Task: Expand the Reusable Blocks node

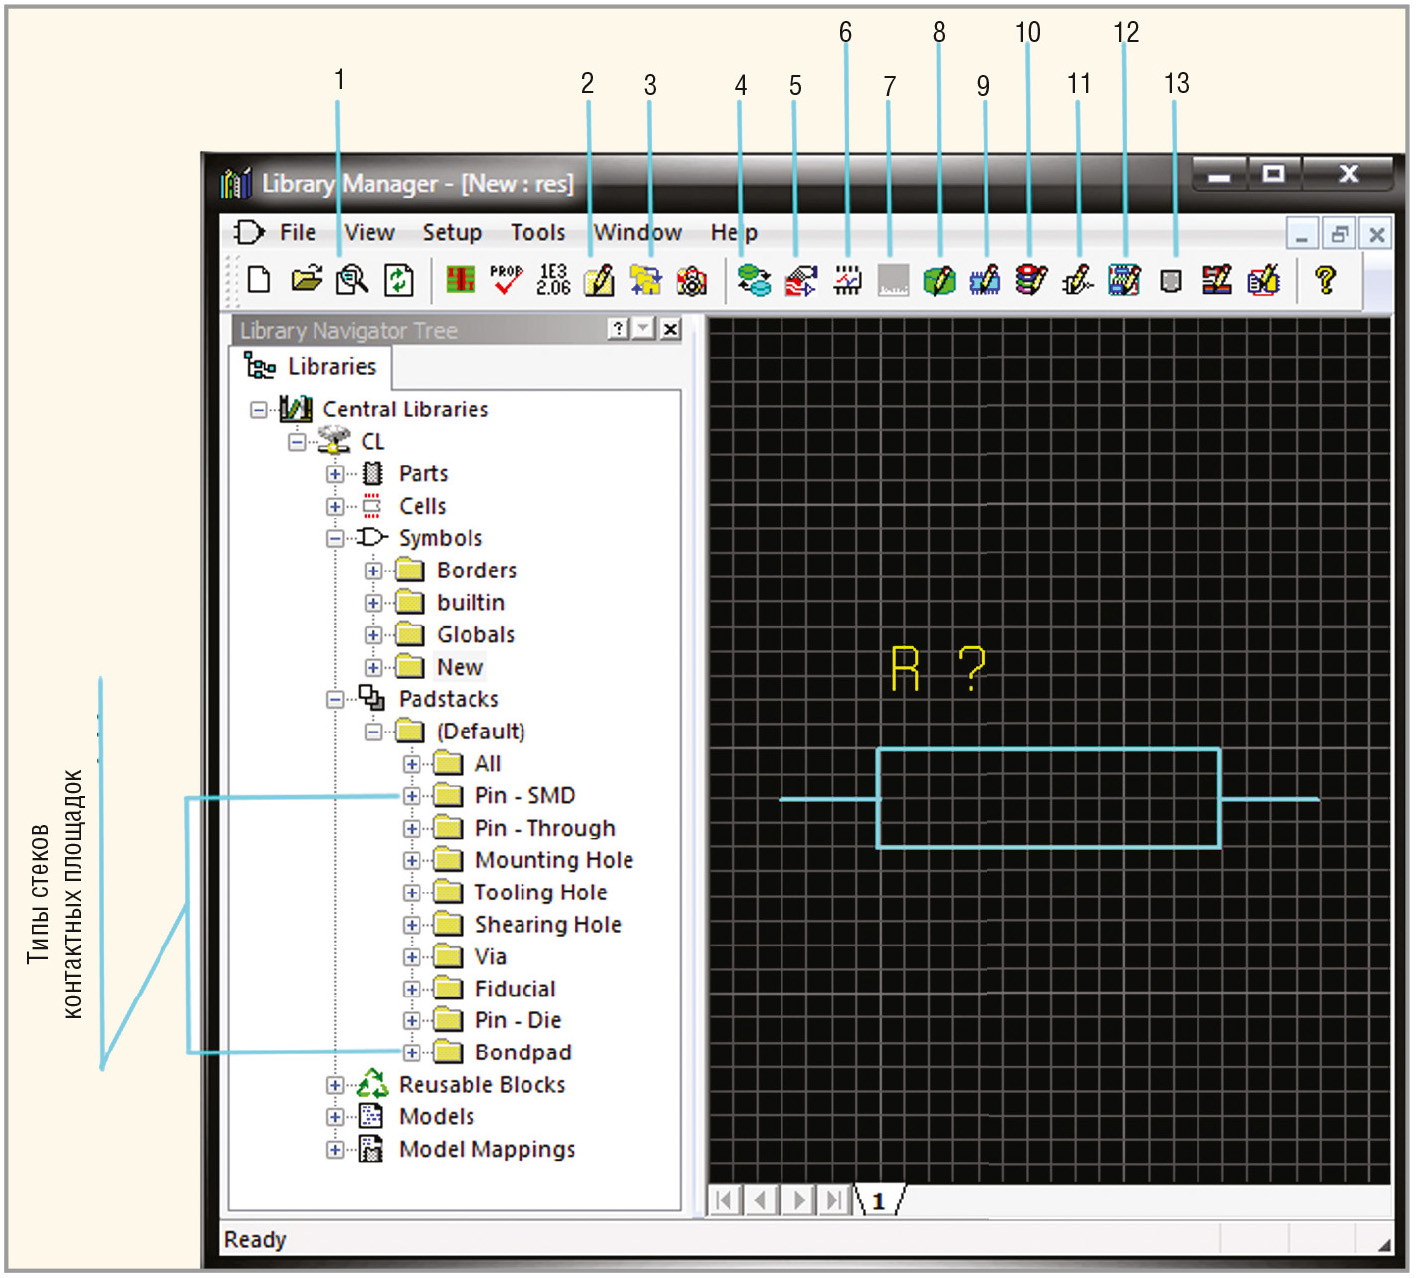Action: click(335, 1086)
